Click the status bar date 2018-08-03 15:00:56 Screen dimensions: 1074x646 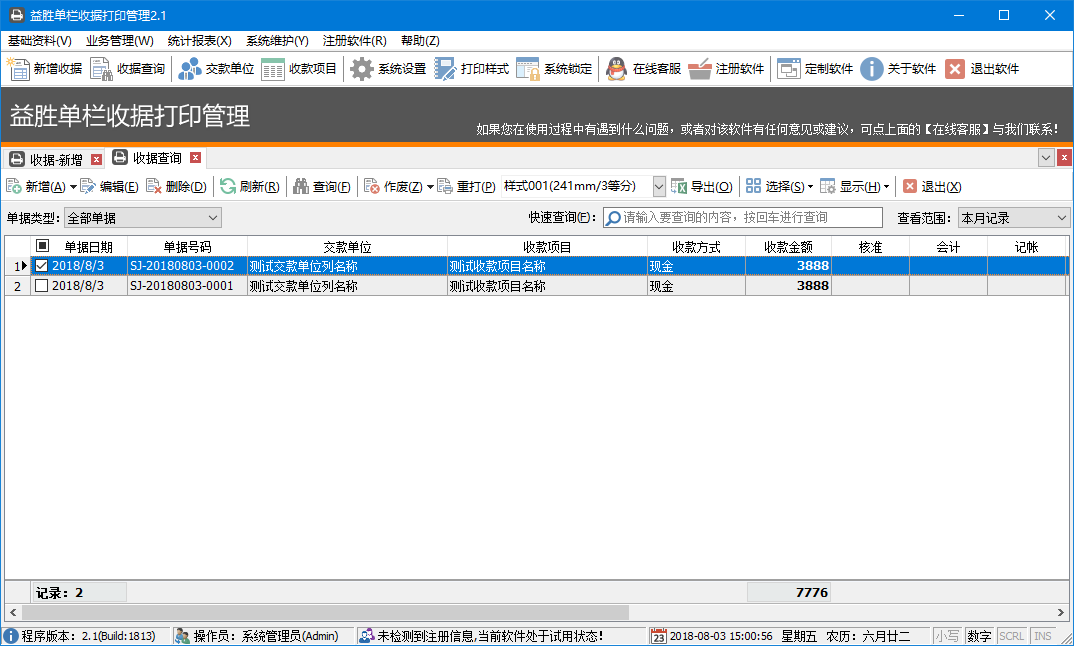tap(721, 636)
